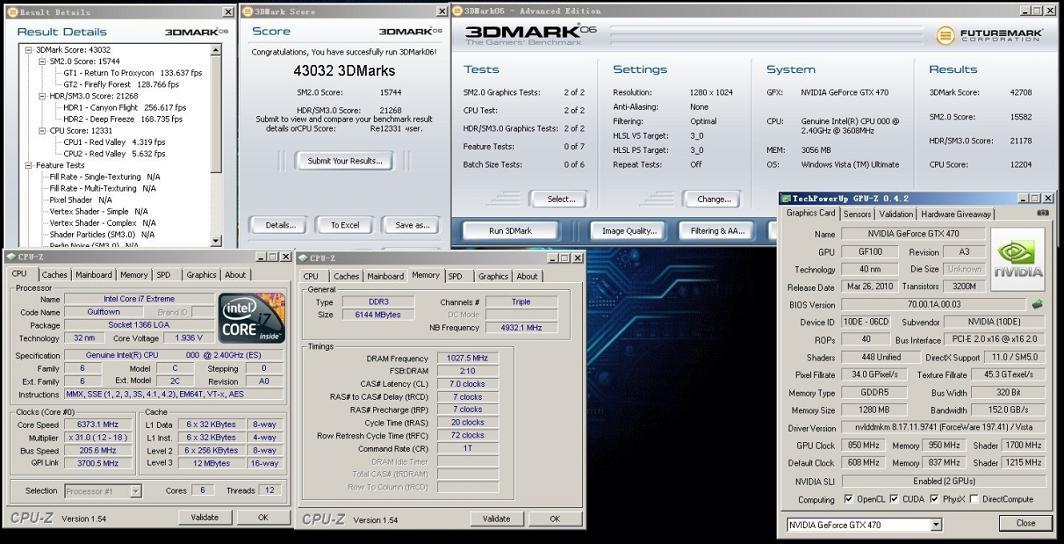
Task: Collapse the CPU Score tree node
Action: pos(42,130)
